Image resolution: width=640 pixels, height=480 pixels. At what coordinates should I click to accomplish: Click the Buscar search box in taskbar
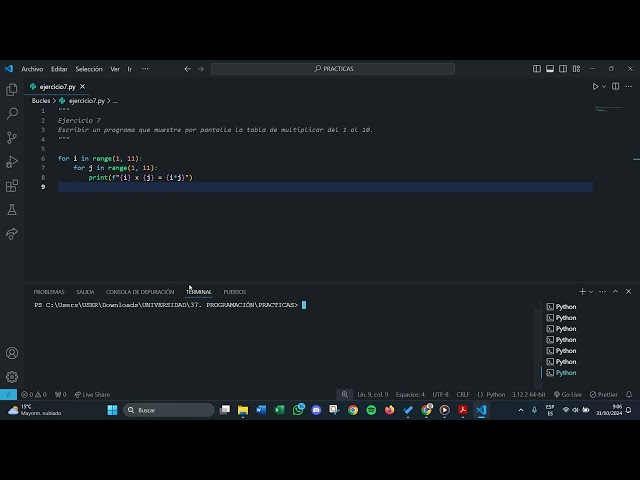tap(169, 410)
